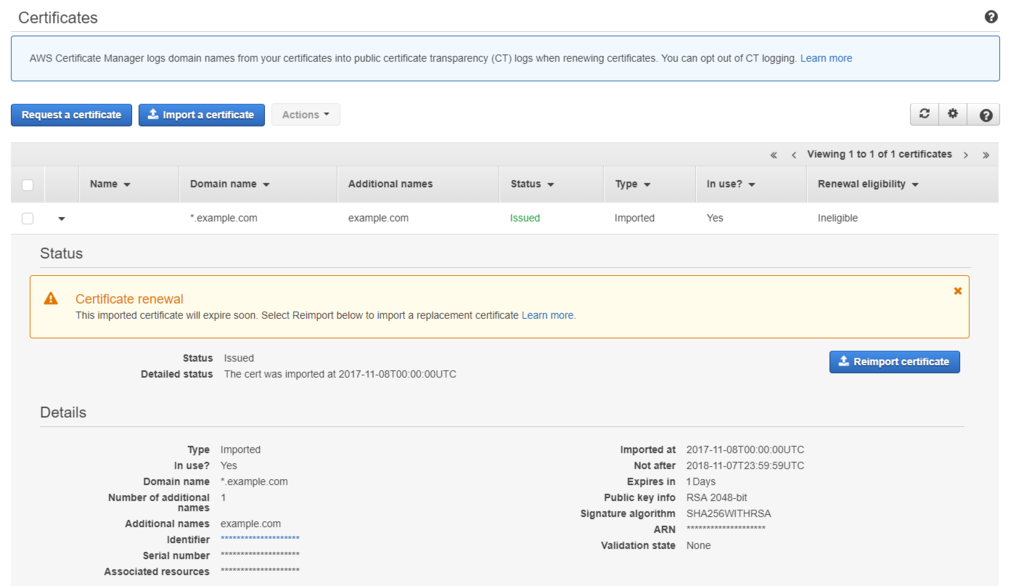Viewport: 1024px width, 586px height.
Task: Click the masked ARN value
Action: click(x=726, y=529)
